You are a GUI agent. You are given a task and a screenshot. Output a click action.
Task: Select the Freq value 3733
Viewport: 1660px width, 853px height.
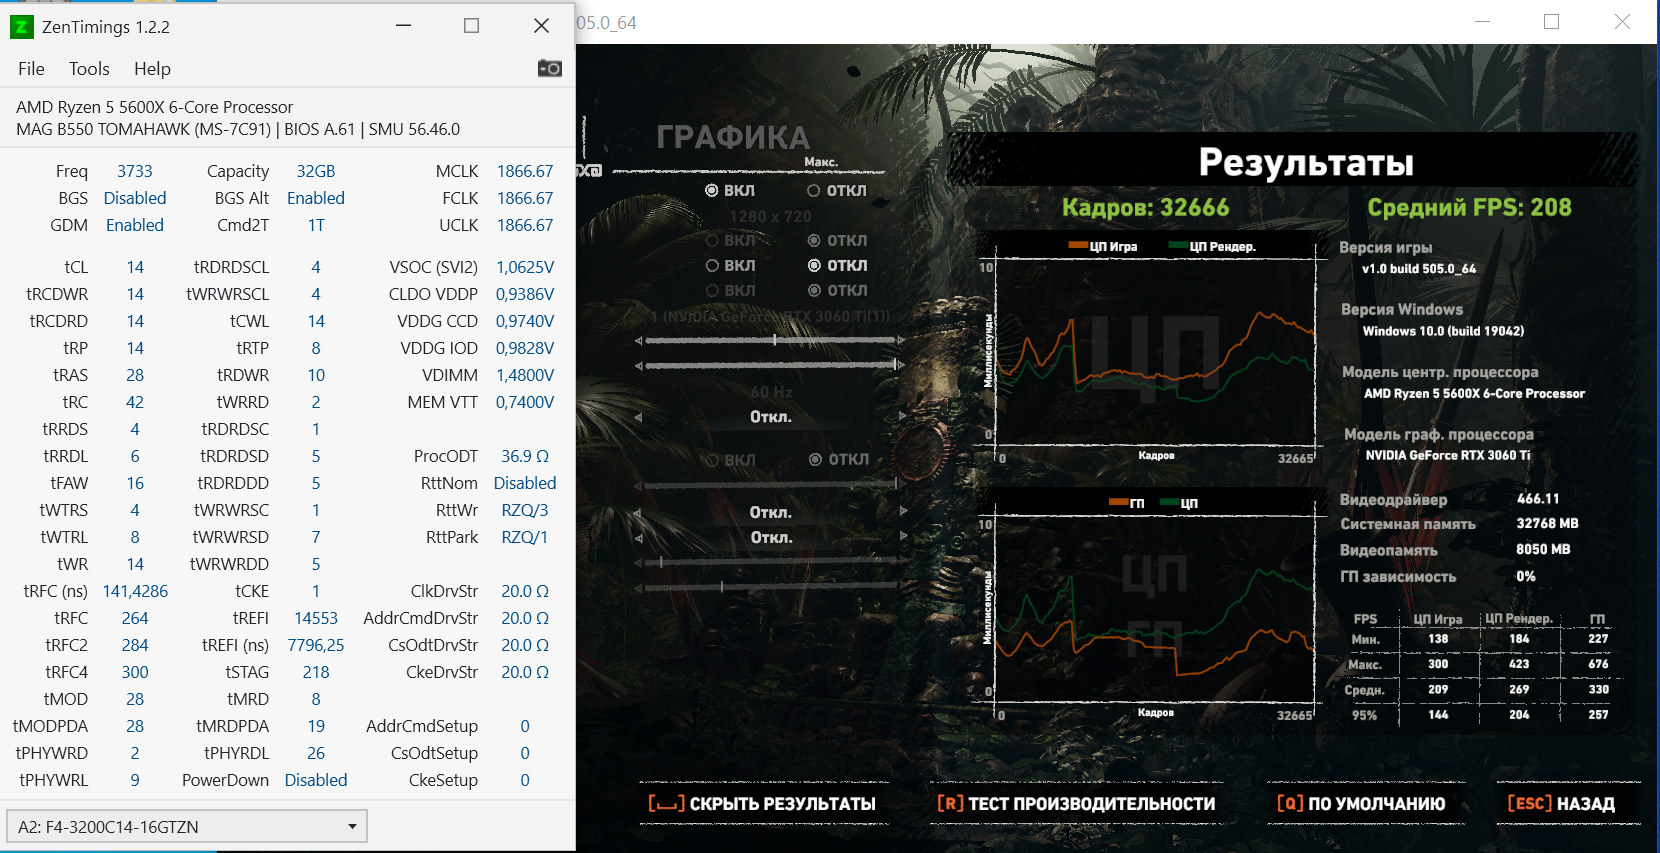tap(135, 171)
